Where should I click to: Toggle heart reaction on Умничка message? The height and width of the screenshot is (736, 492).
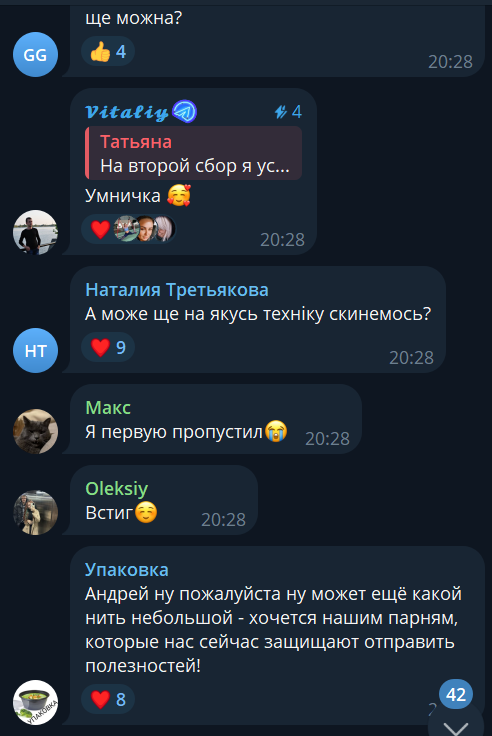point(100,229)
